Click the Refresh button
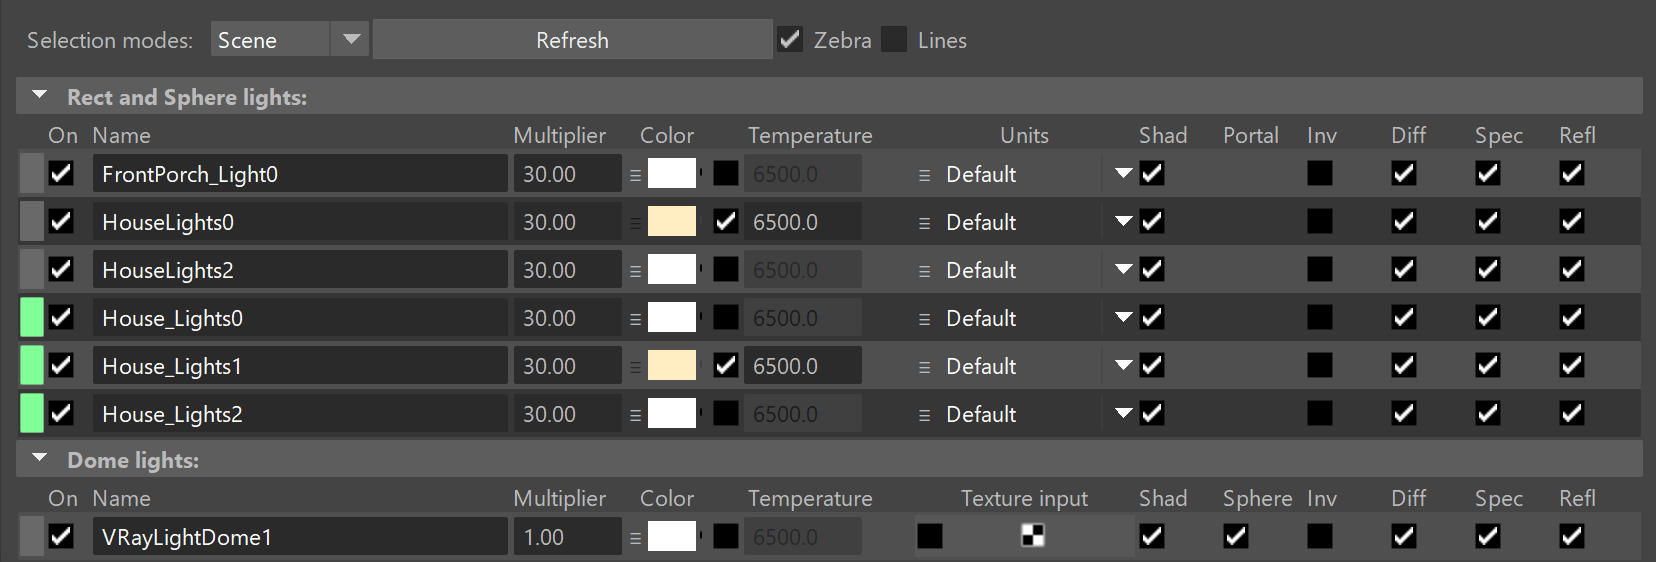 point(572,40)
